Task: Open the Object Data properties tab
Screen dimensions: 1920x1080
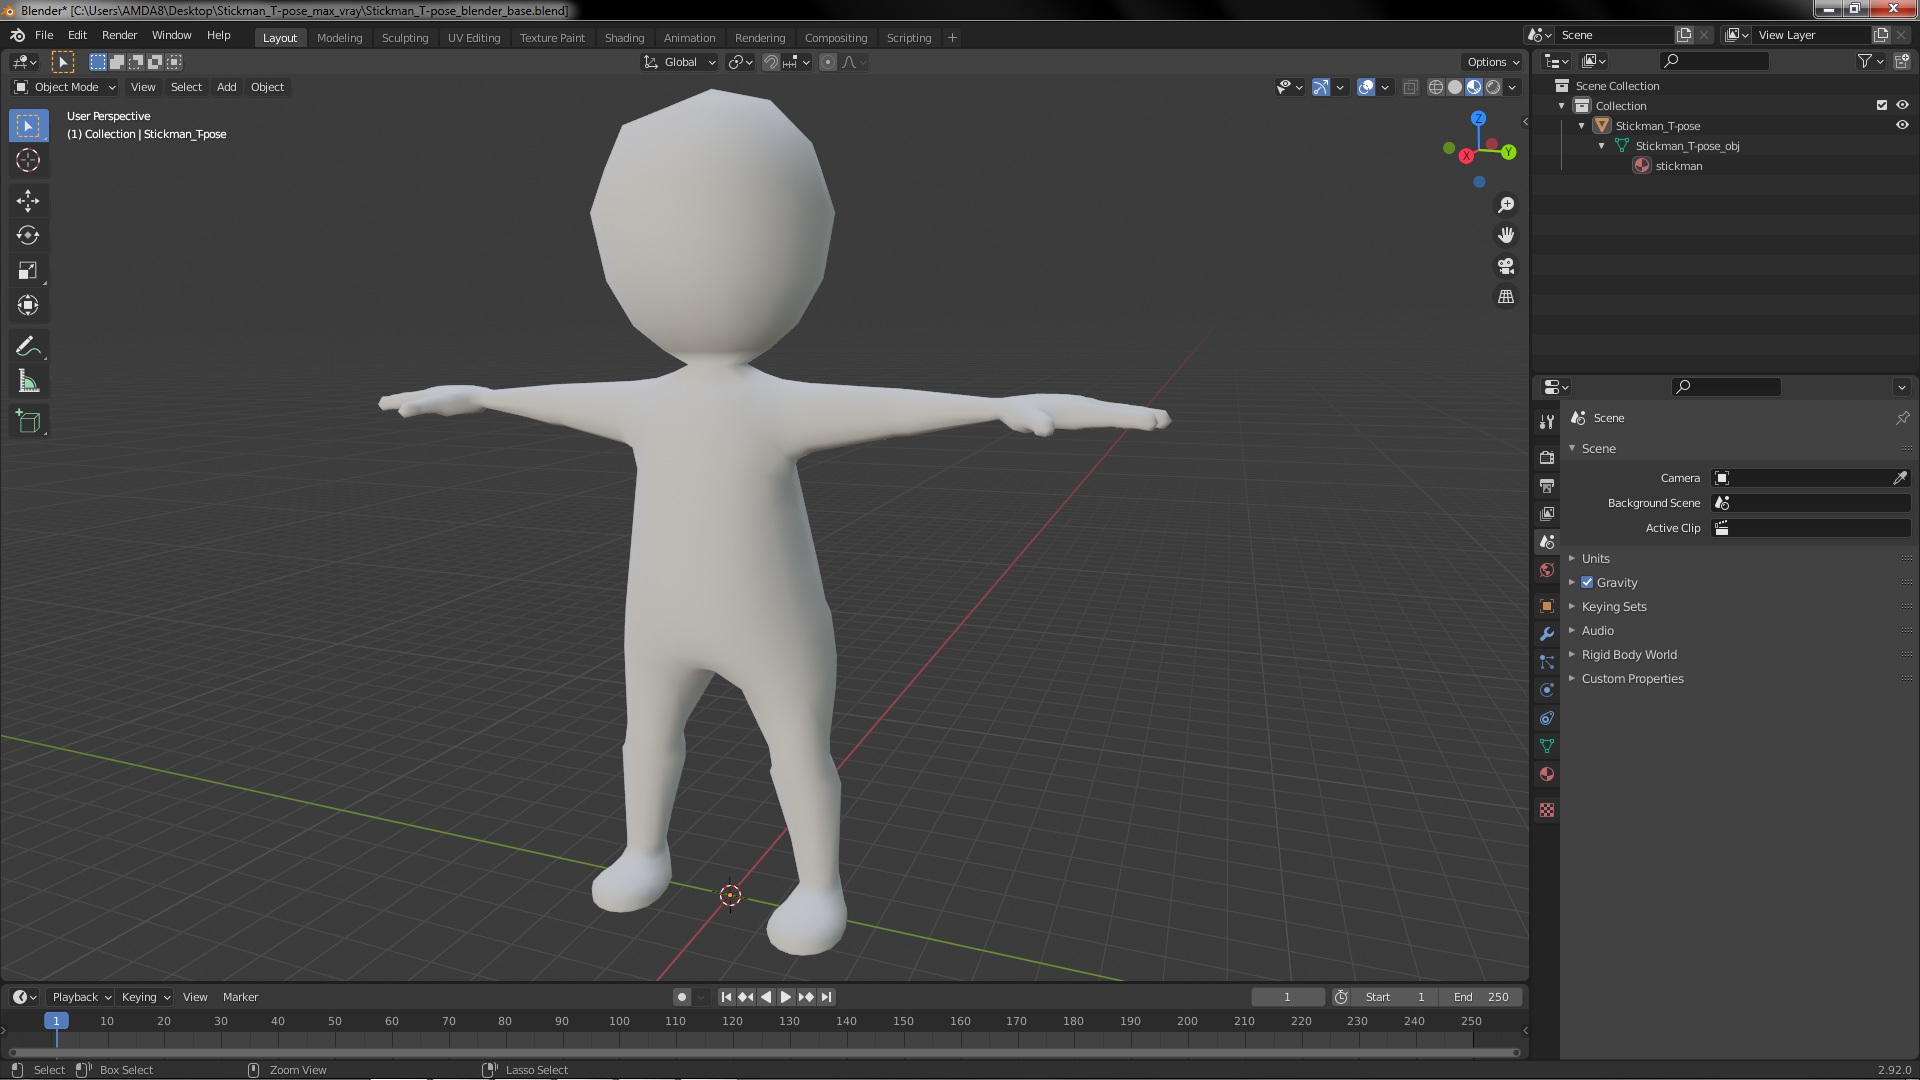Action: click(x=1547, y=746)
